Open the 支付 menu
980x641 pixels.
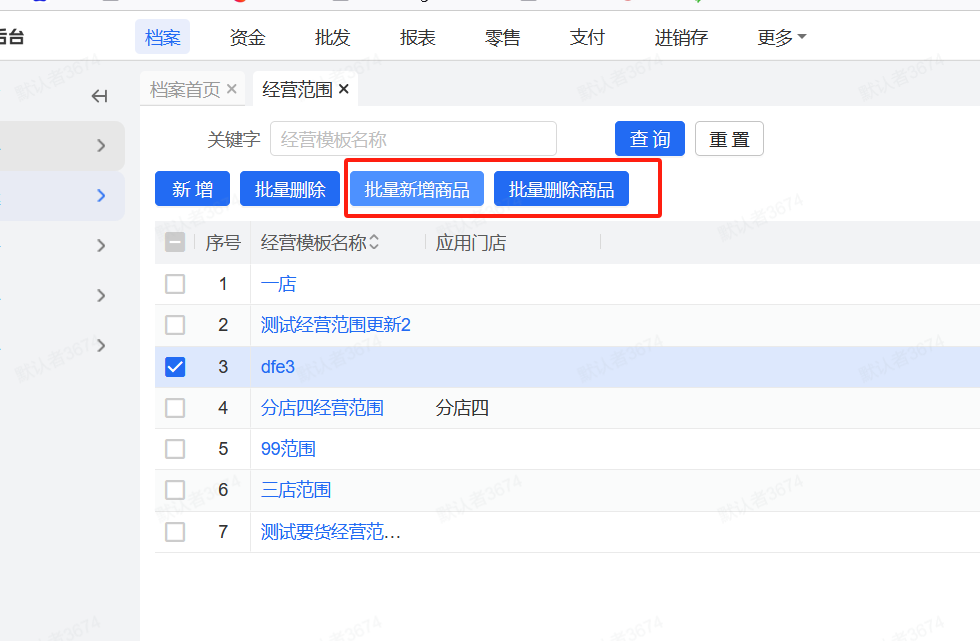click(x=588, y=37)
